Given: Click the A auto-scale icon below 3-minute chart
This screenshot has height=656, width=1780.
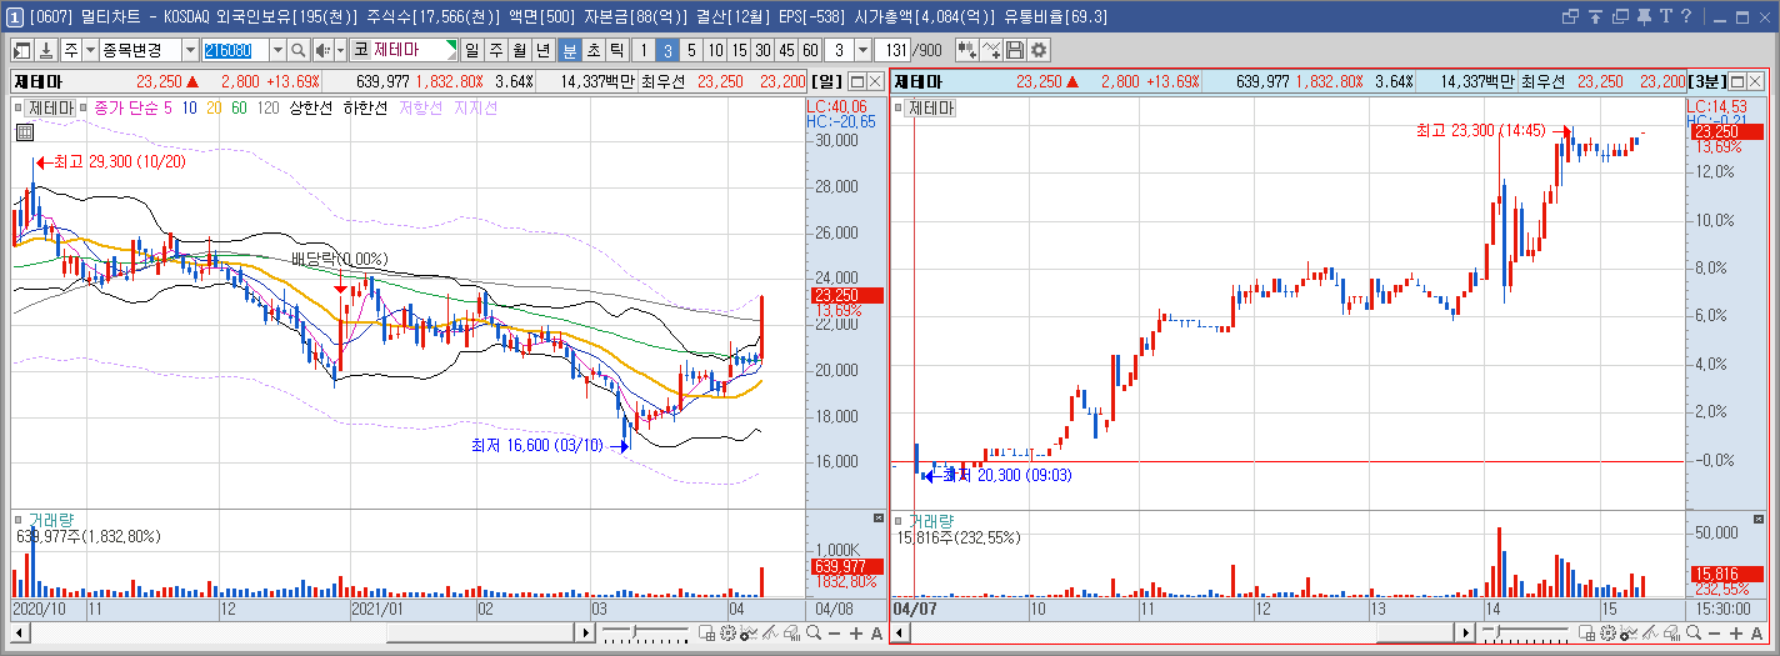Looking at the screenshot, I should click(x=1757, y=633).
